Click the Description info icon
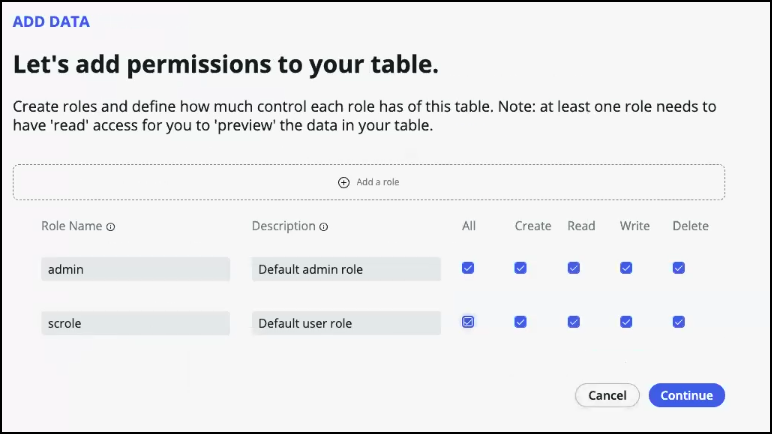Viewport: 772px width, 434px height. (324, 227)
